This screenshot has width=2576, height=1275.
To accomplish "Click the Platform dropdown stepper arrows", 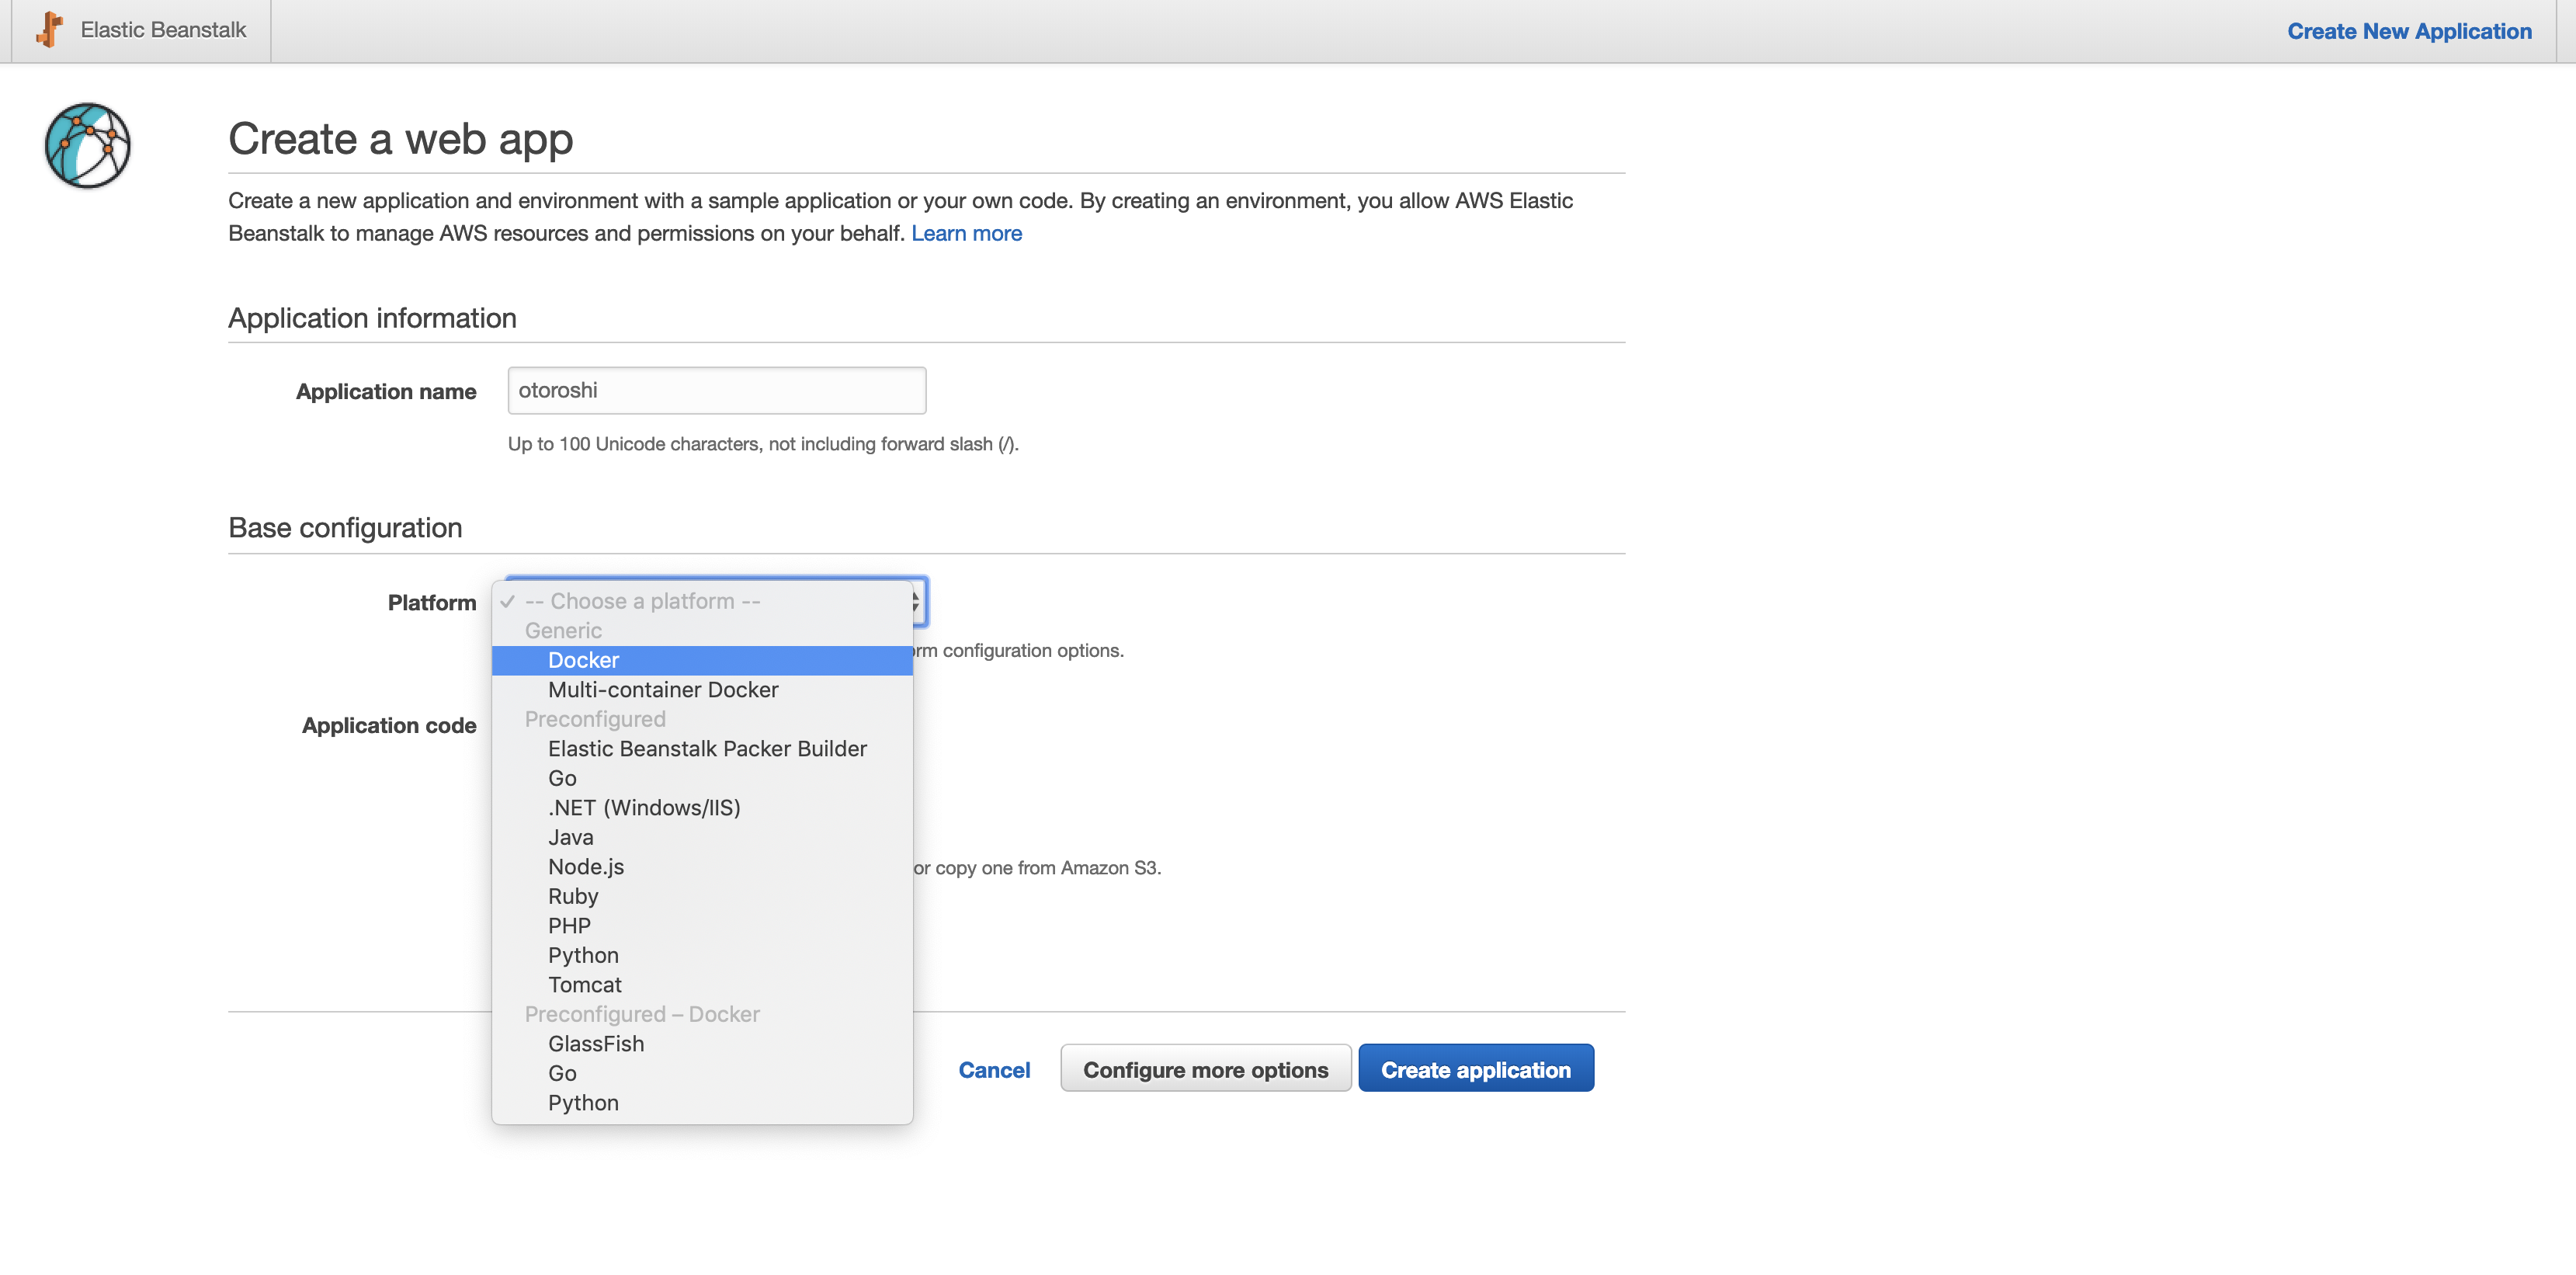I will pos(916,601).
